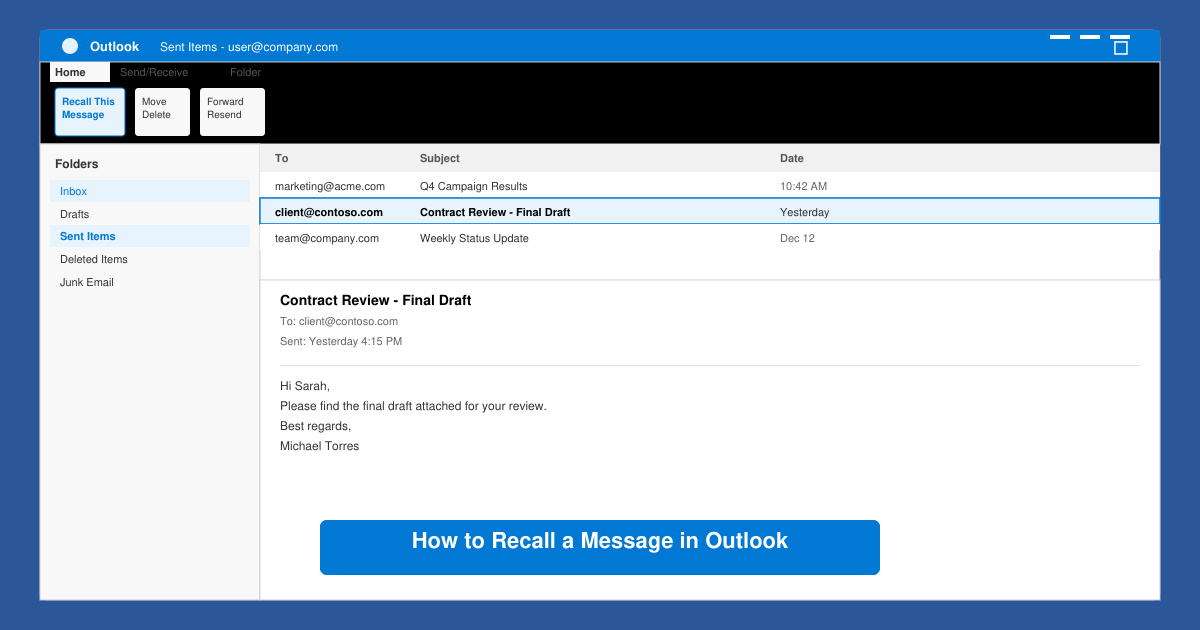Click the Sent Items - user@company.com title text
Screen dimensions: 1200x630
pyautogui.click(x=249, y=47)
